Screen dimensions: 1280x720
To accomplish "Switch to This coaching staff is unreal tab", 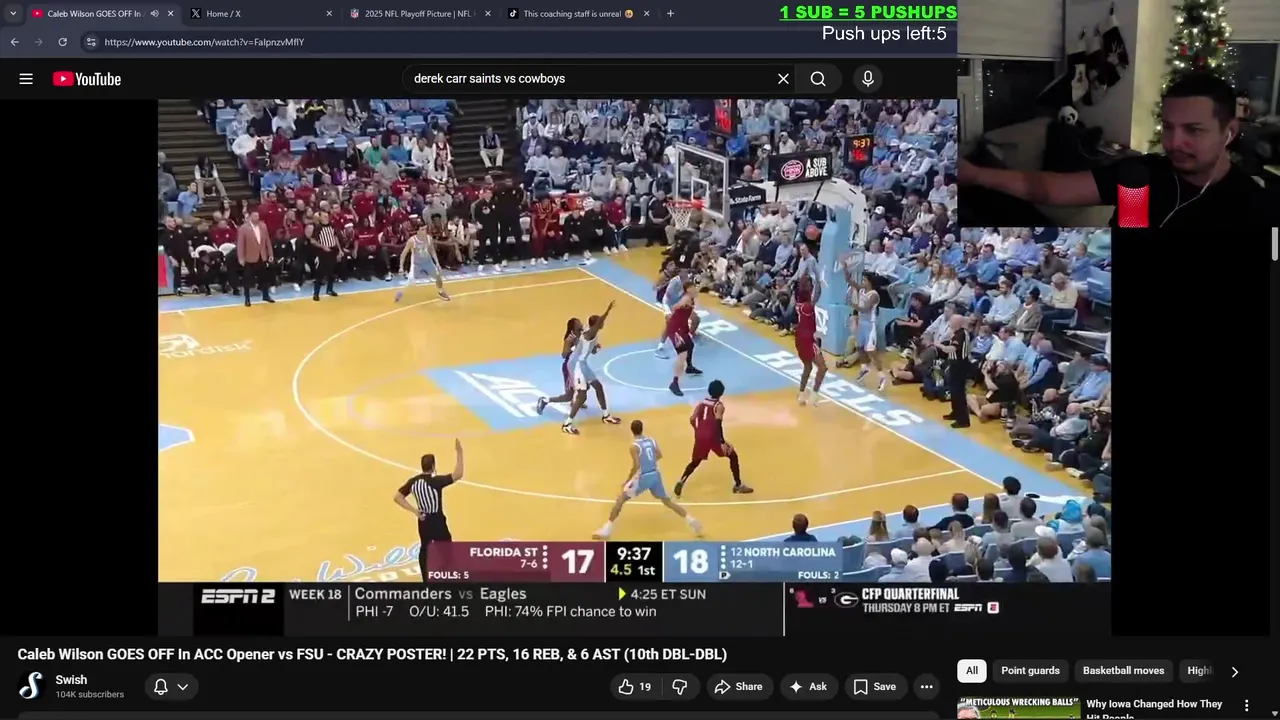I will (577, 14).
